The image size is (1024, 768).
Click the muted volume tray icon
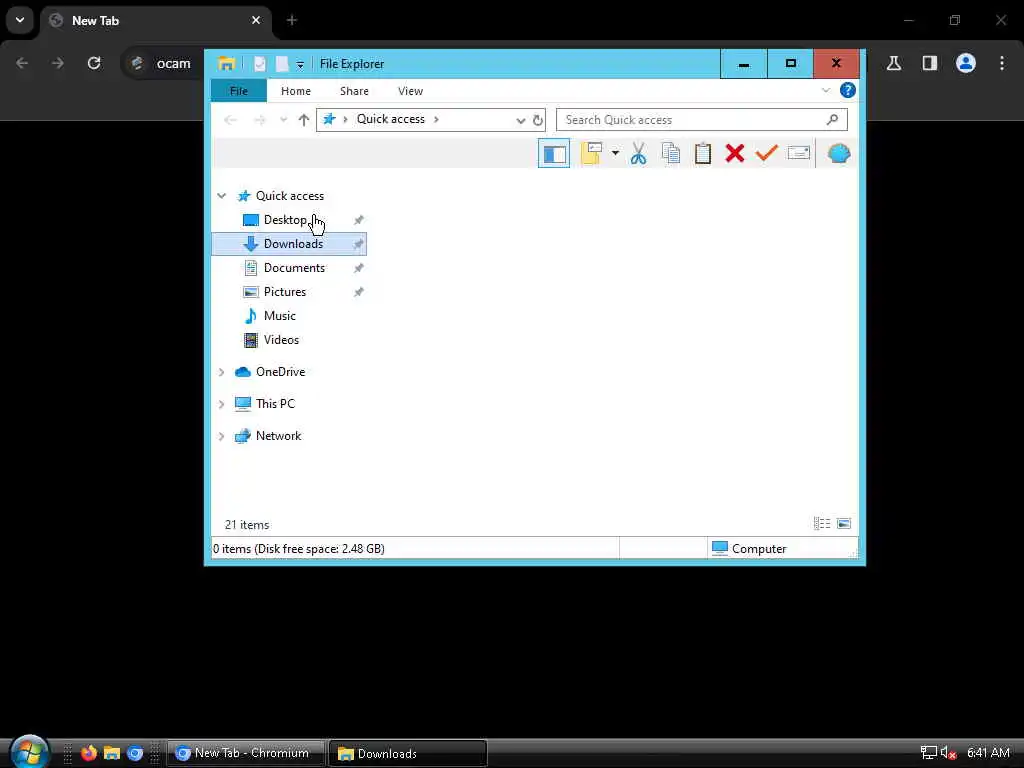tap(949, 753)
